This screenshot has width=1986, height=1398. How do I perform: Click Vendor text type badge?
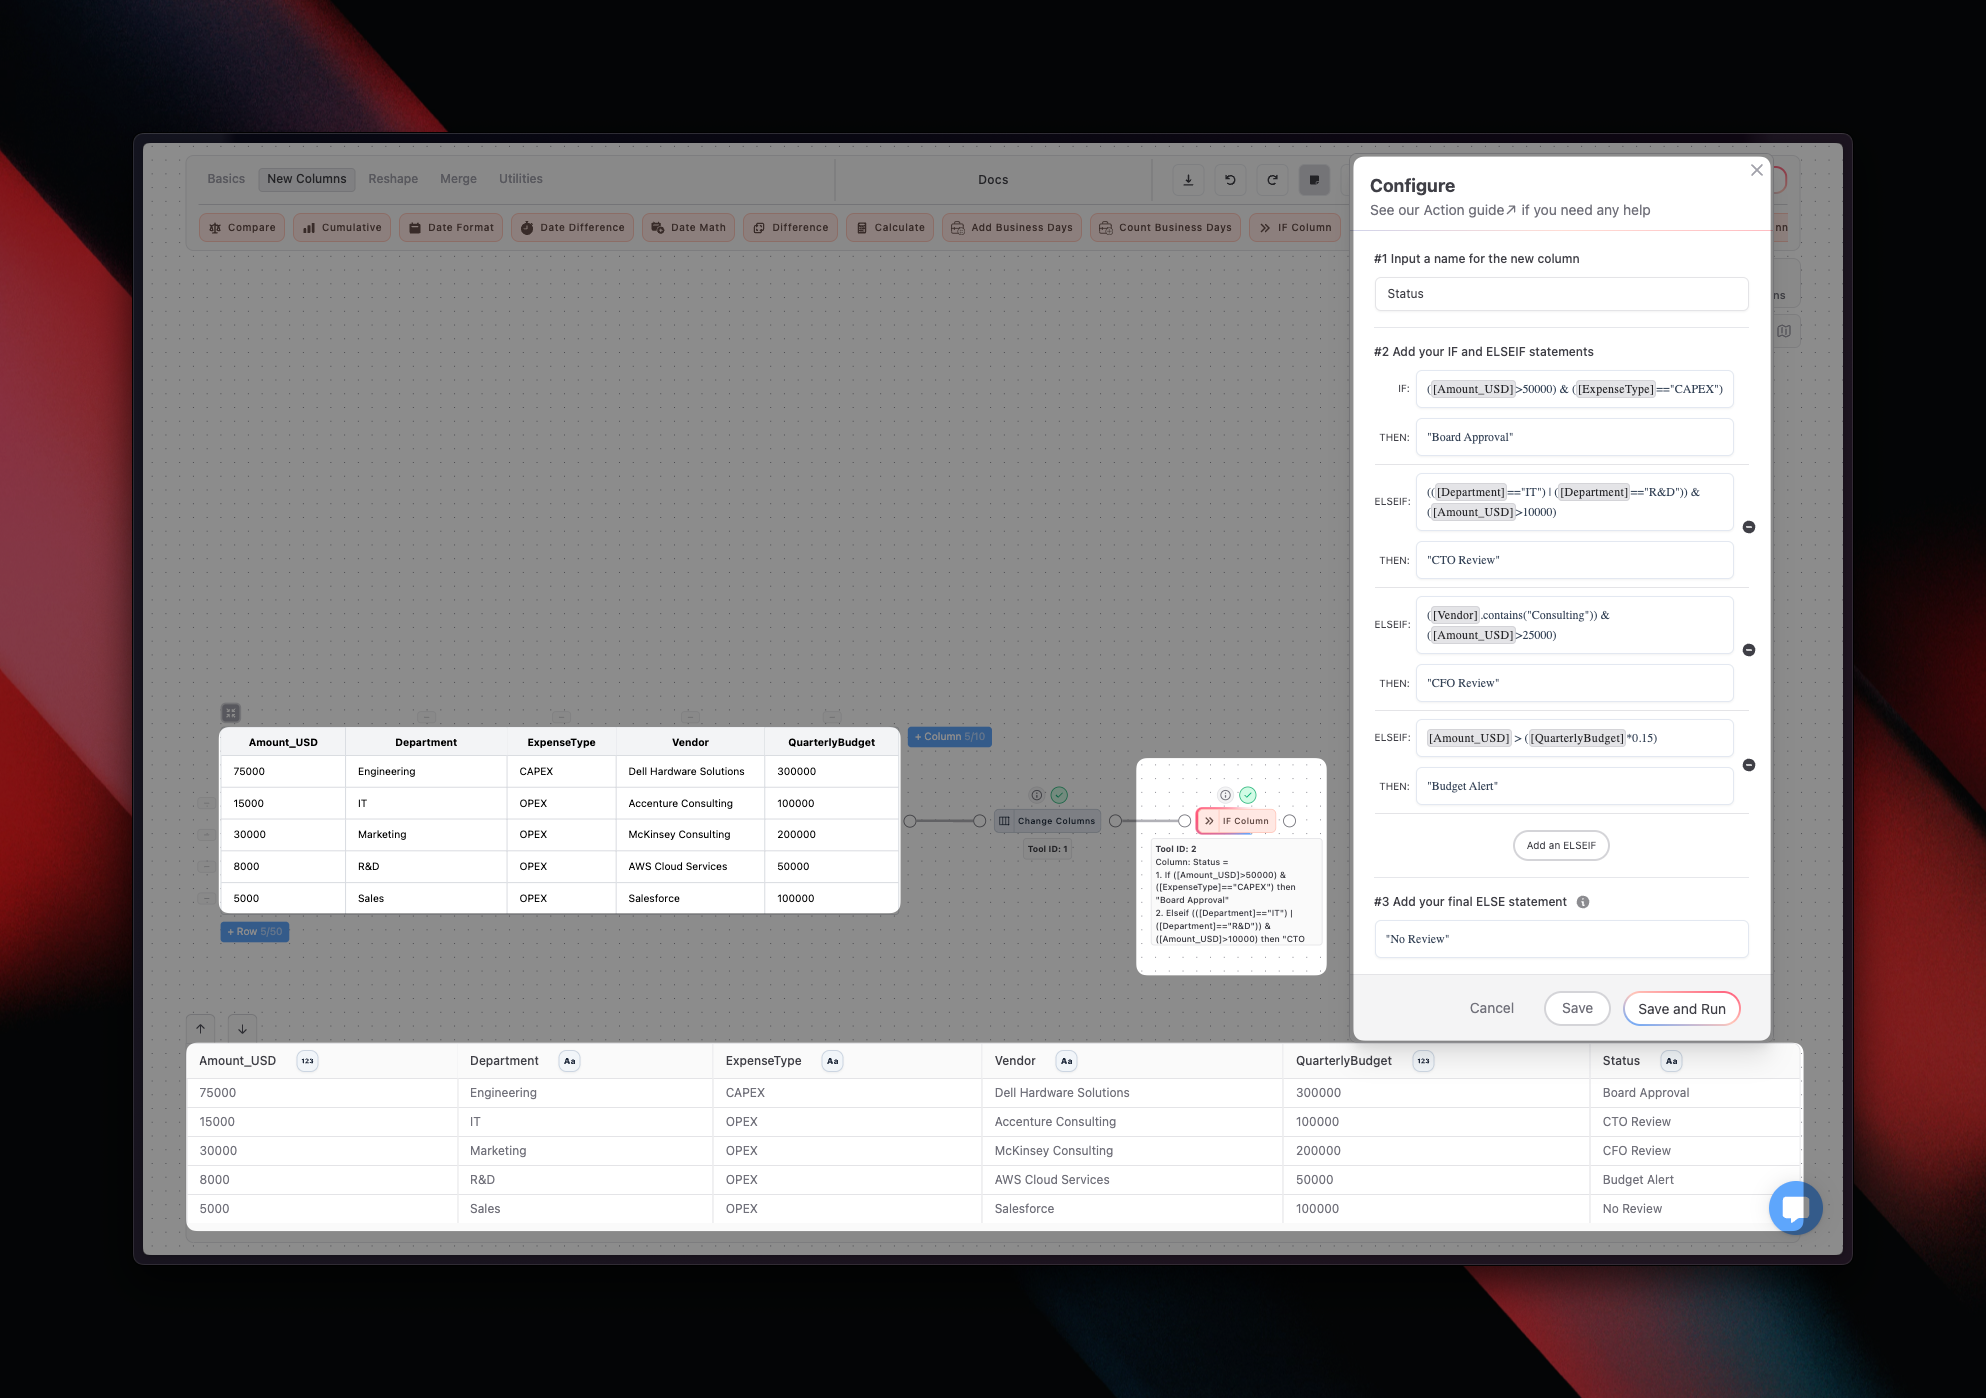(x=1067, y=1061)
